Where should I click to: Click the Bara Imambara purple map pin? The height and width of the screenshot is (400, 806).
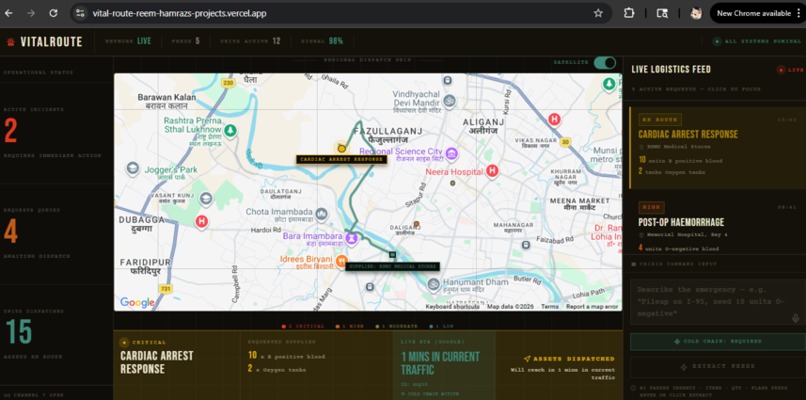pyautogui.click(x=351, y=238)
